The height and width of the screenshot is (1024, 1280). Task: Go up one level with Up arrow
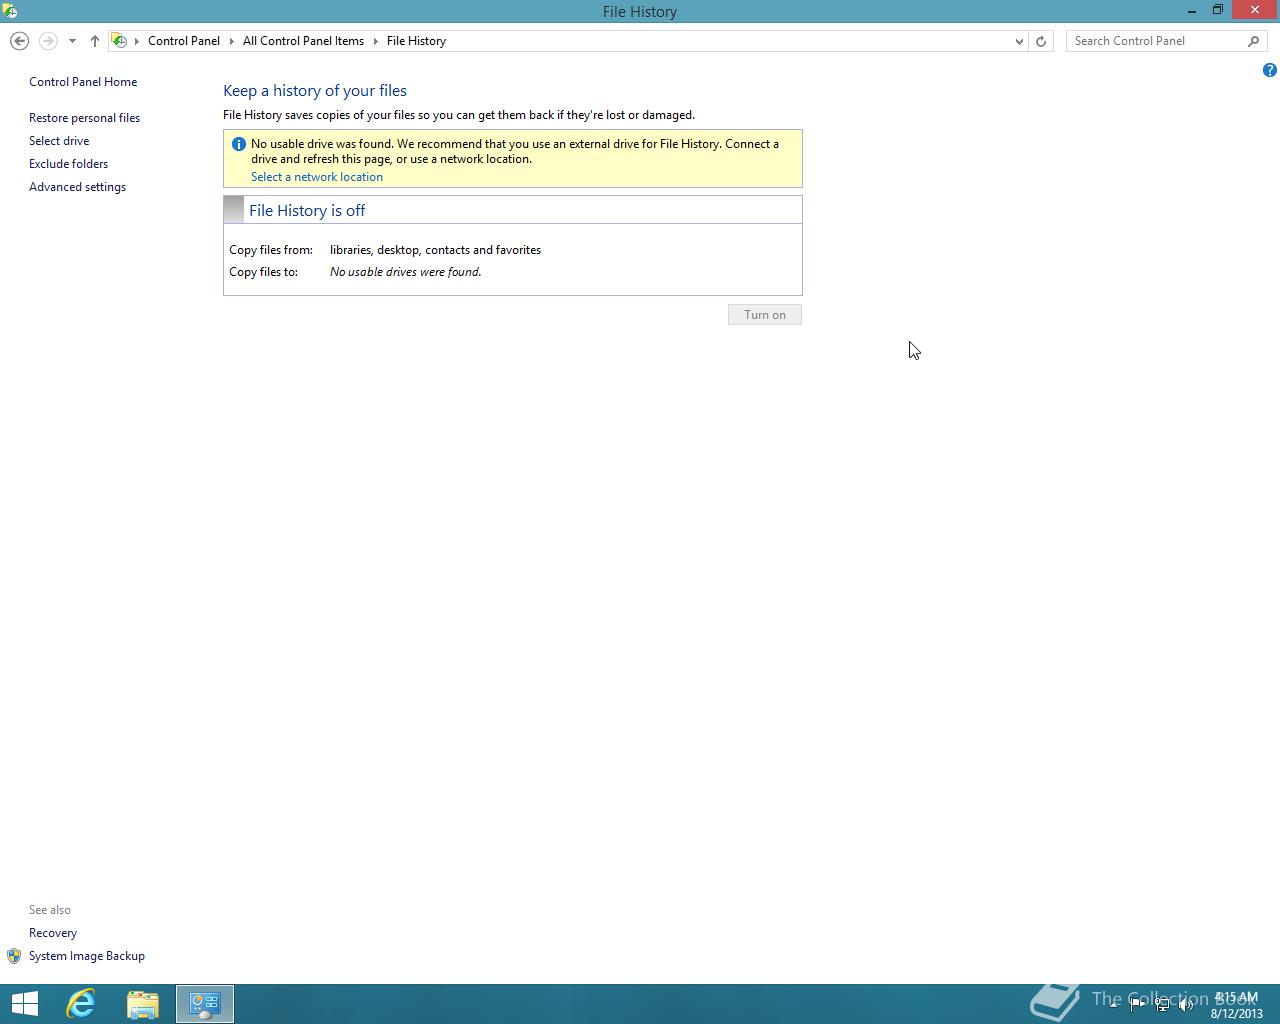[94, 41]
